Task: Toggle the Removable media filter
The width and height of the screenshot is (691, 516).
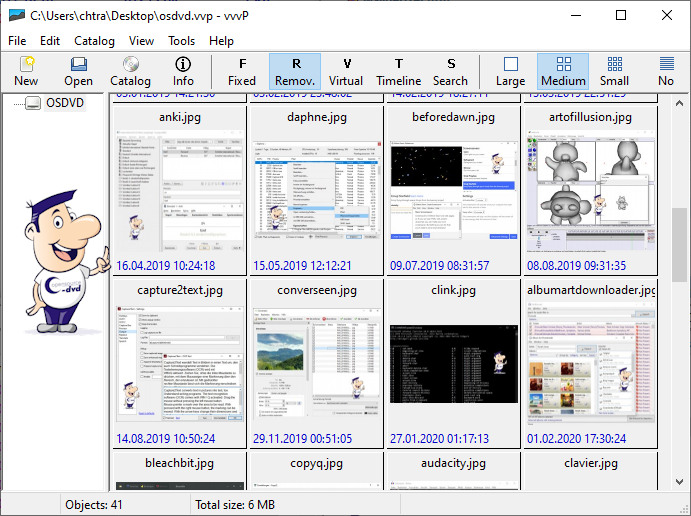Action: [x=295, y=71]
